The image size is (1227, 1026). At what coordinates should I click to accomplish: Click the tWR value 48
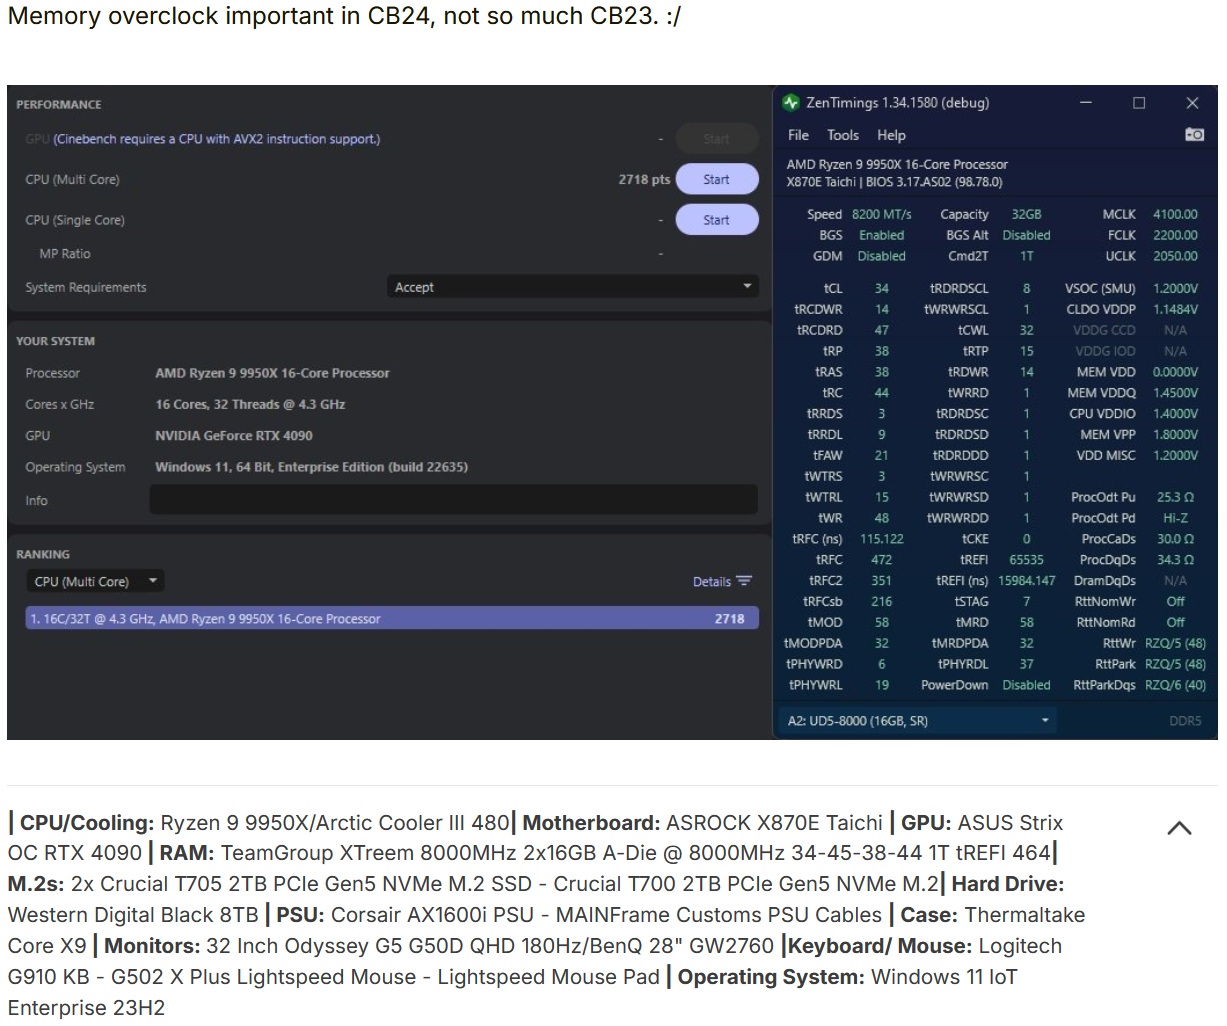(881, 518)
